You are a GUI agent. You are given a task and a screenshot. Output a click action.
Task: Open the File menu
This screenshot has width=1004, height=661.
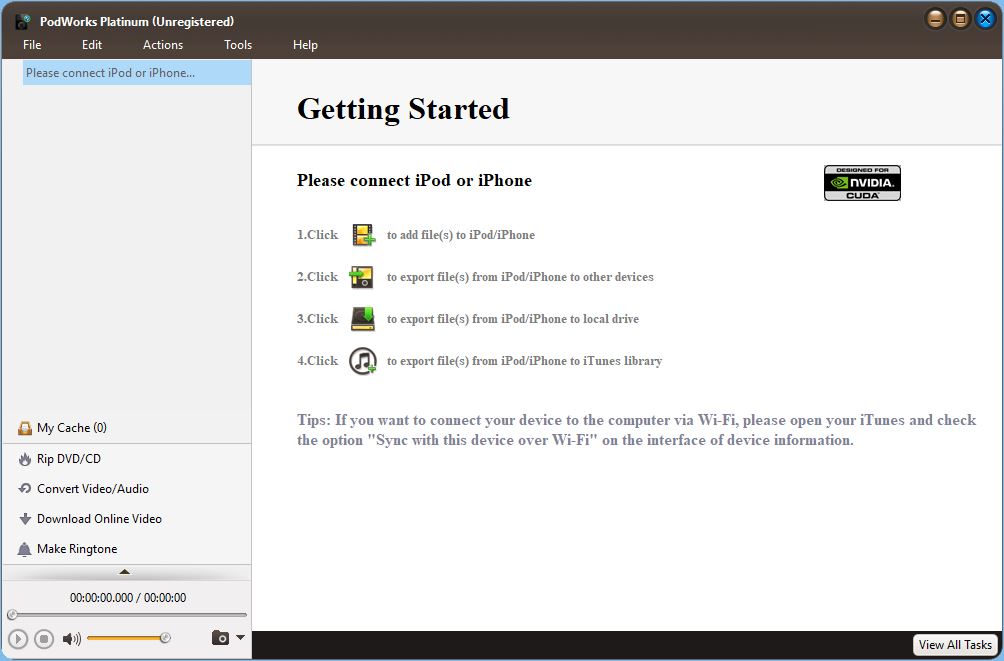point(32,45)
